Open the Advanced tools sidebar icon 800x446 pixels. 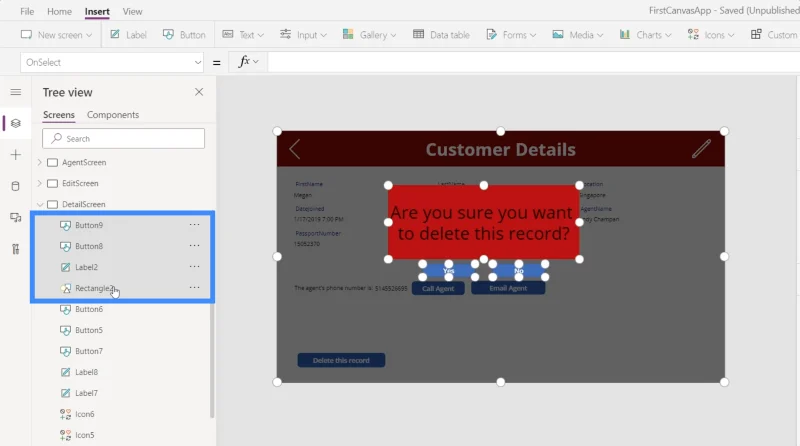point(16,249)
